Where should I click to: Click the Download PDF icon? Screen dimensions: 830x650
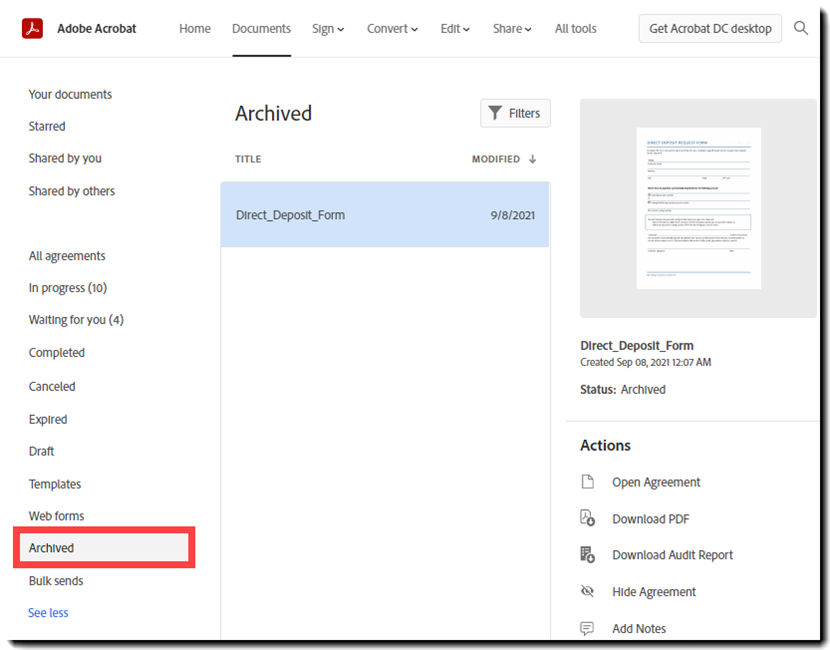(x=588, y=518)
